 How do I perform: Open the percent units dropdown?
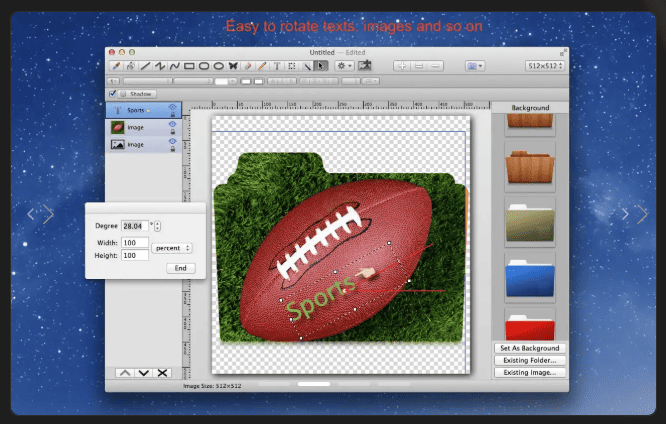tap(172, 248)
